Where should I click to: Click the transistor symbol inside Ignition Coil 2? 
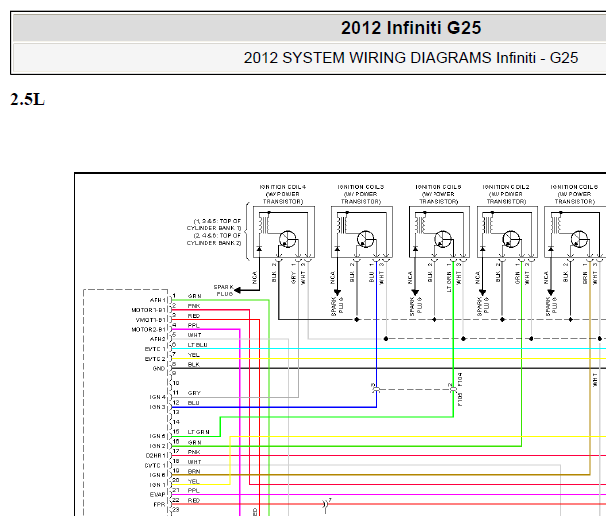(511, 239)
